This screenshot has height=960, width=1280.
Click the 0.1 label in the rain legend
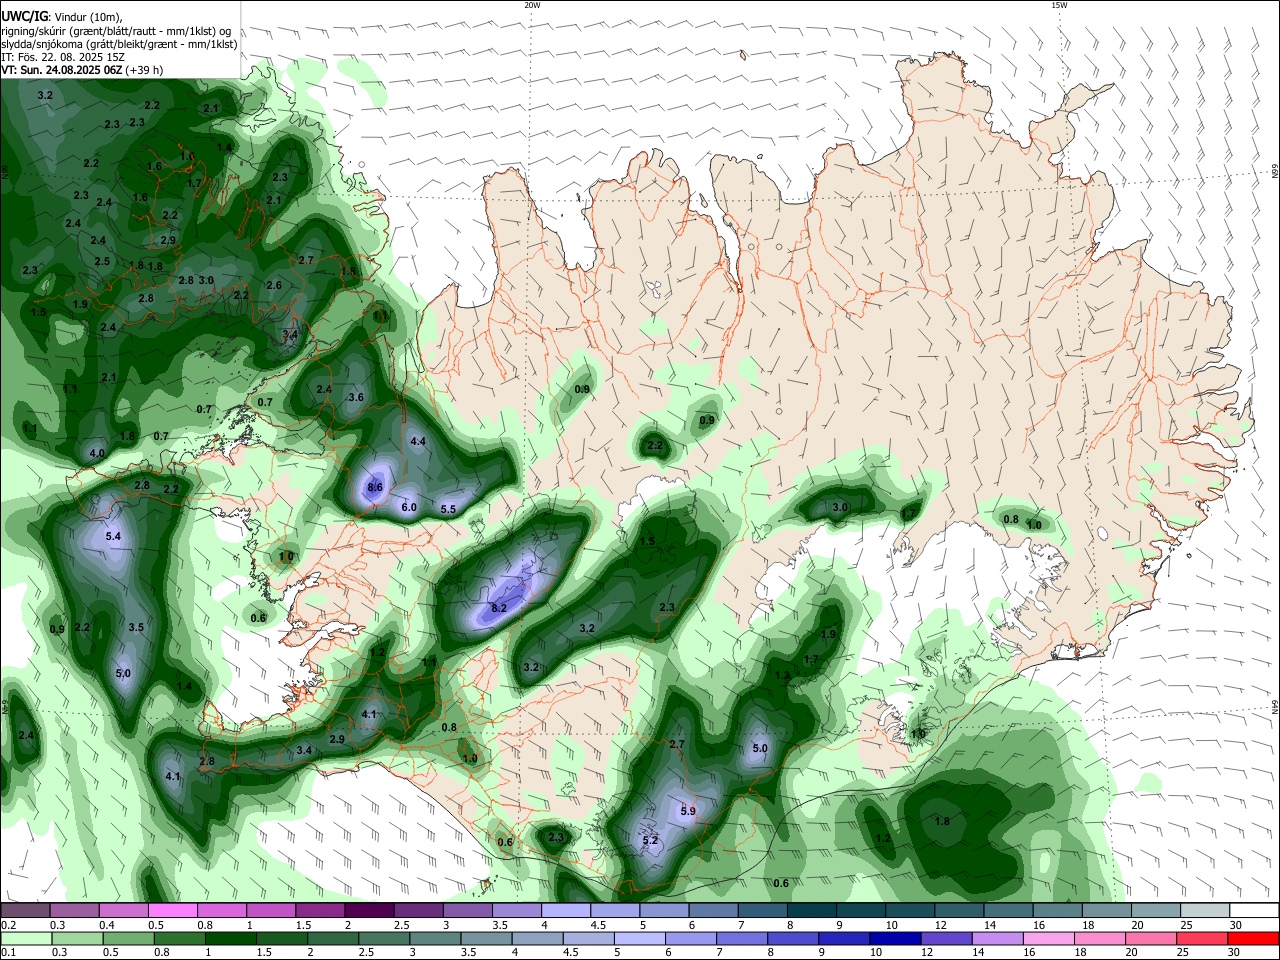(x=6, y=953)
